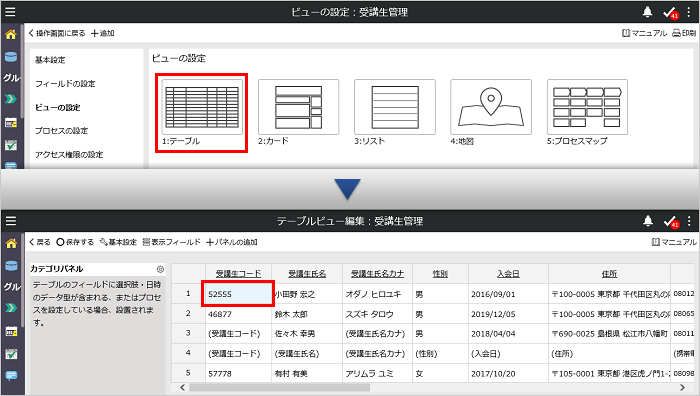The width and height of the screenshot is (700, 396).
Task: Click database icon in テーブルビュー編集 sidebar
Action: click(x=11, y=266)
